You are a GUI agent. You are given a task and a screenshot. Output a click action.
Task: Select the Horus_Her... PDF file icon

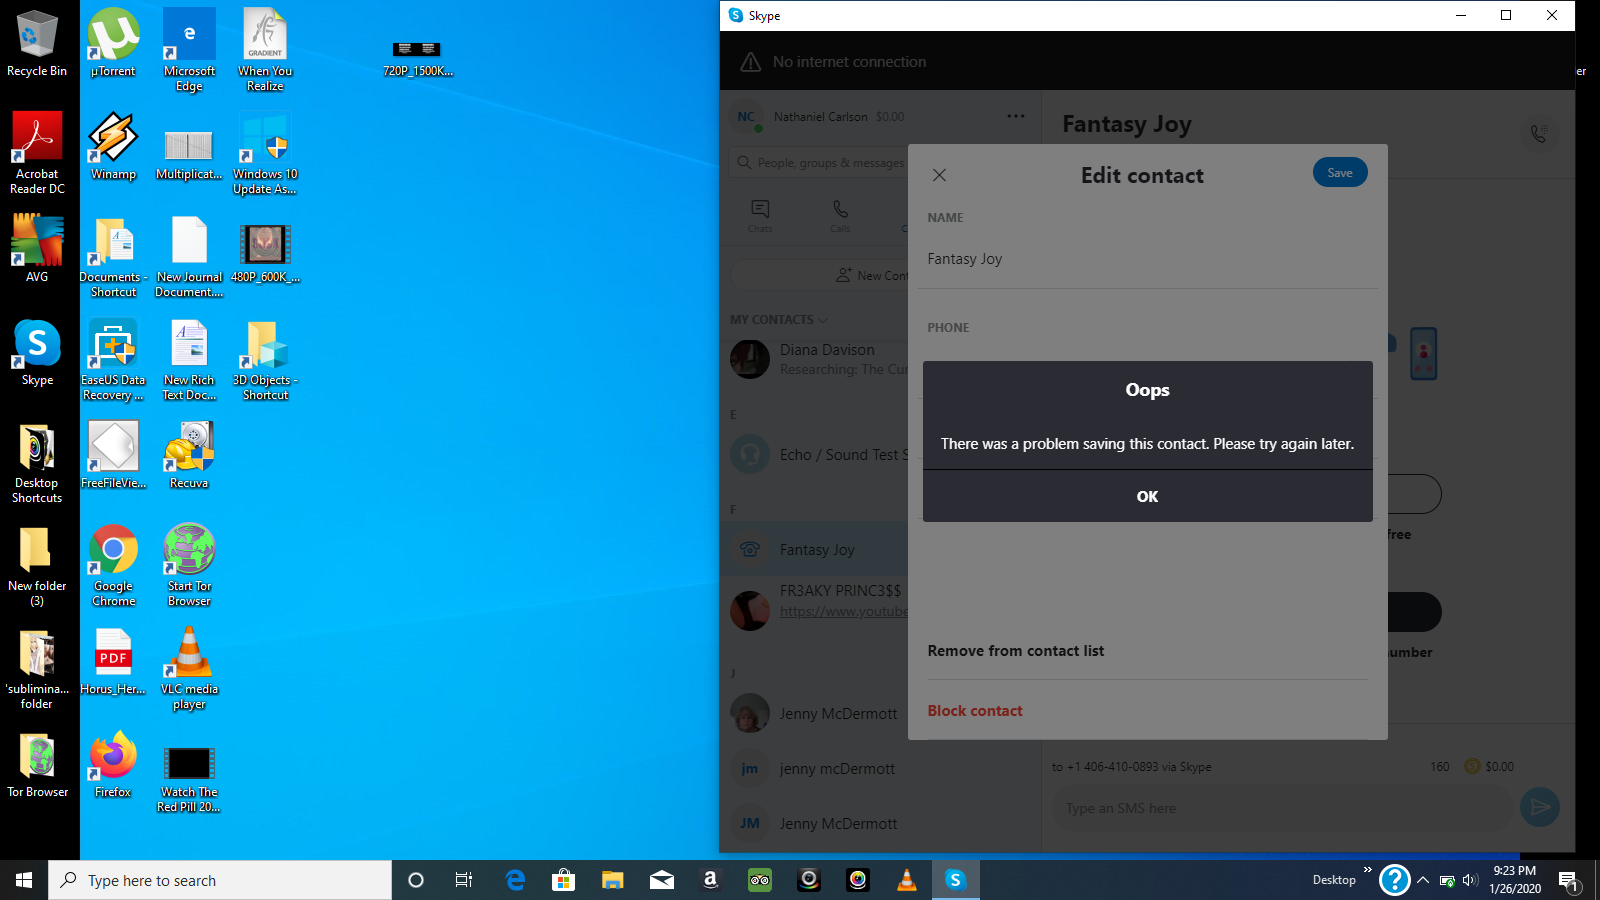tap(113, 661)
